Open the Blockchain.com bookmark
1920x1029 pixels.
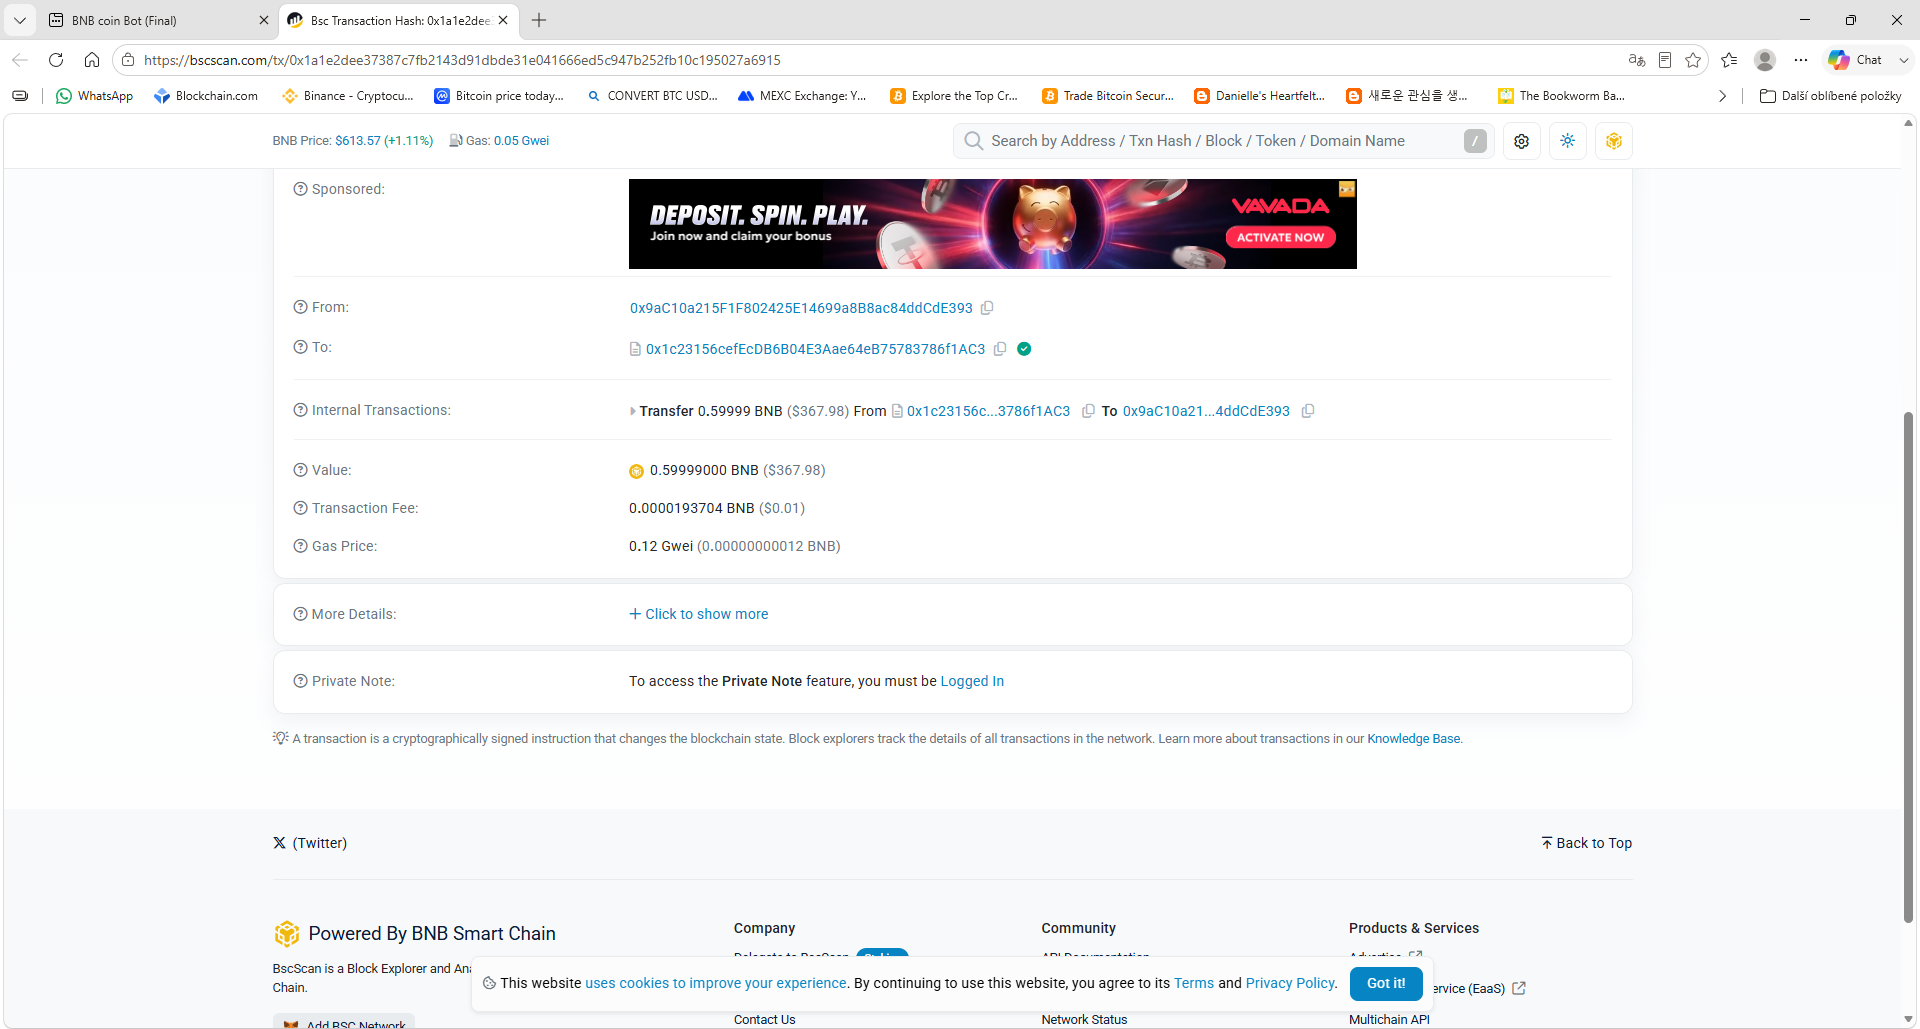[x=206, y=96]
